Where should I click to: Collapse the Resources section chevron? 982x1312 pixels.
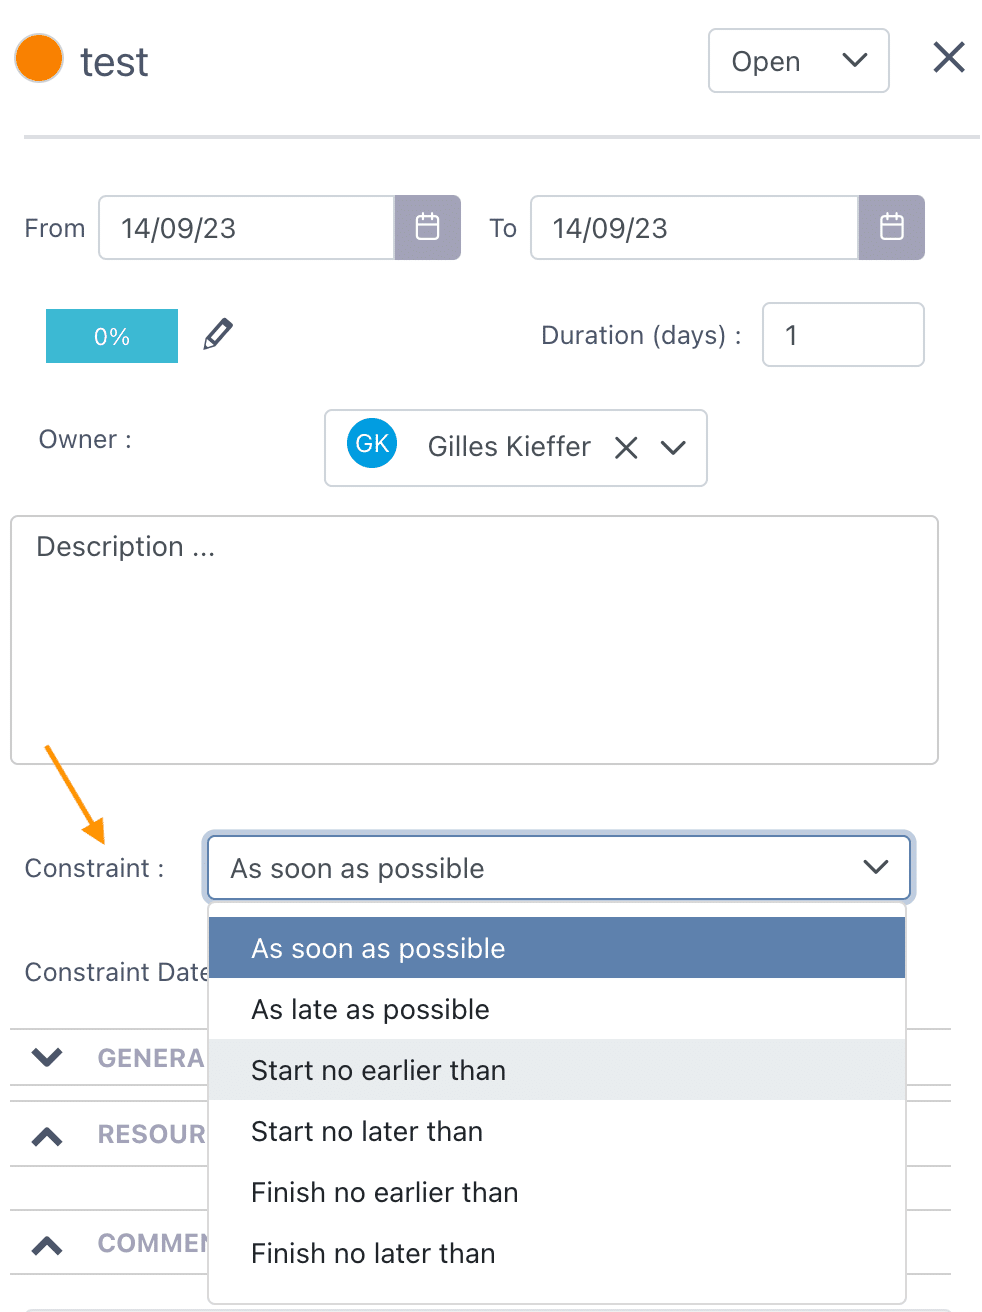click(x=47, y=1136)
